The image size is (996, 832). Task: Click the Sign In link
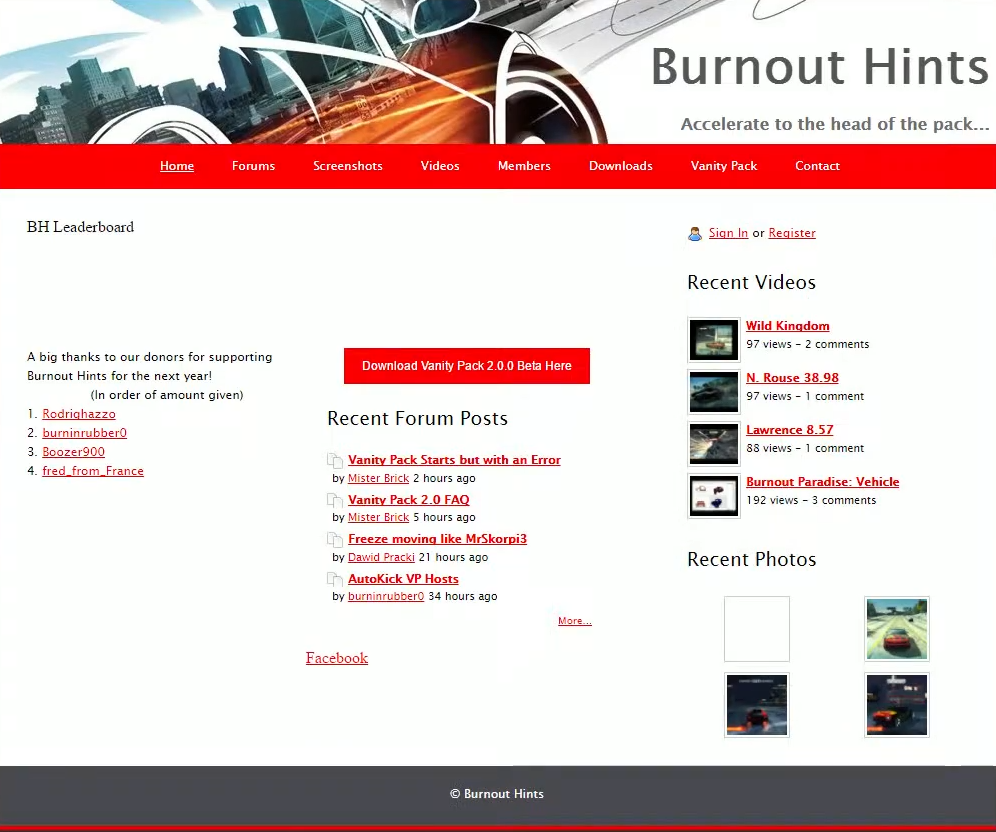[728, 233]
